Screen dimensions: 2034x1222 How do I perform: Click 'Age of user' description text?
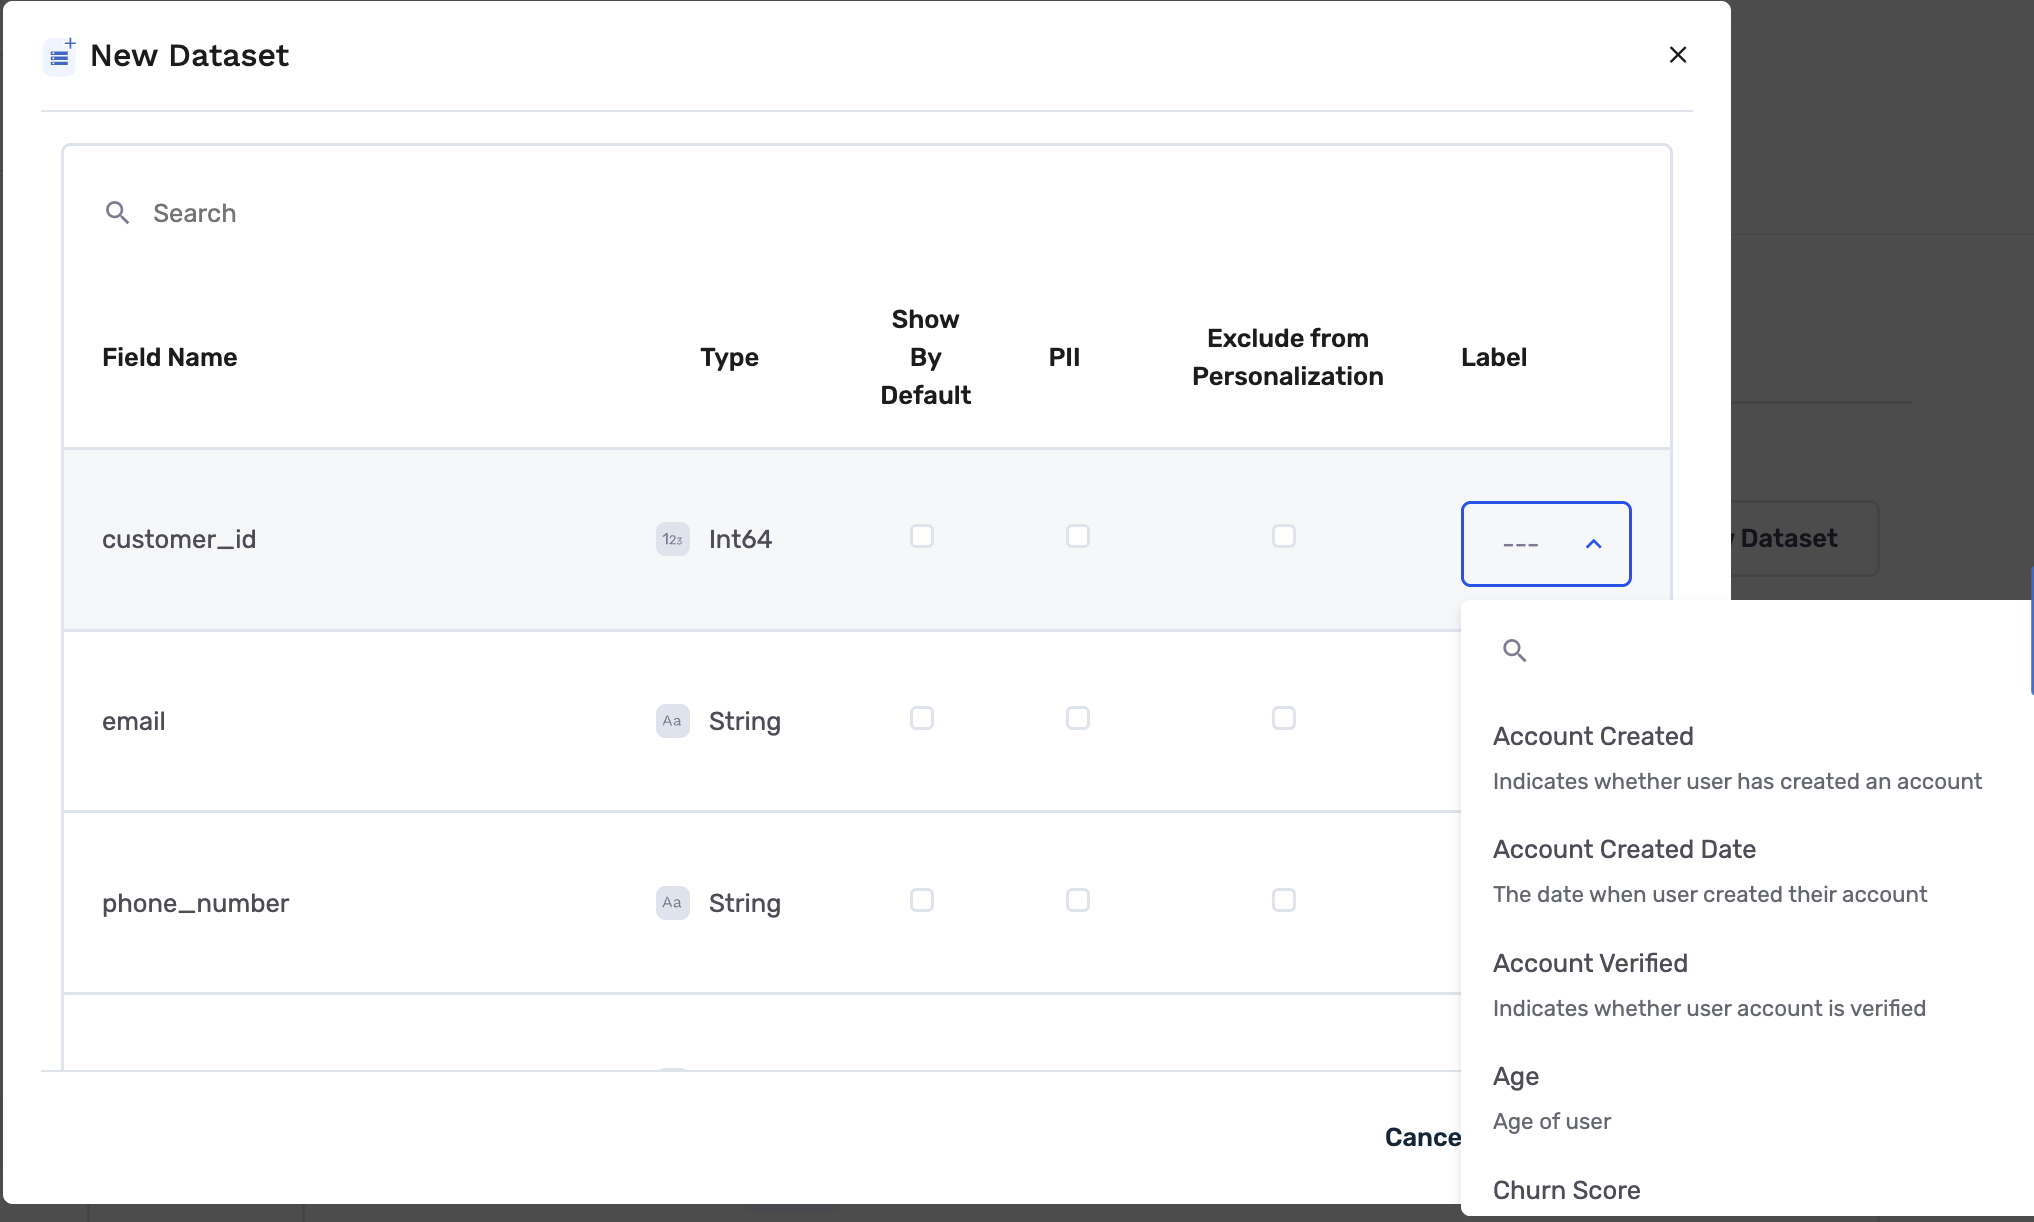coord(1552,1121)
